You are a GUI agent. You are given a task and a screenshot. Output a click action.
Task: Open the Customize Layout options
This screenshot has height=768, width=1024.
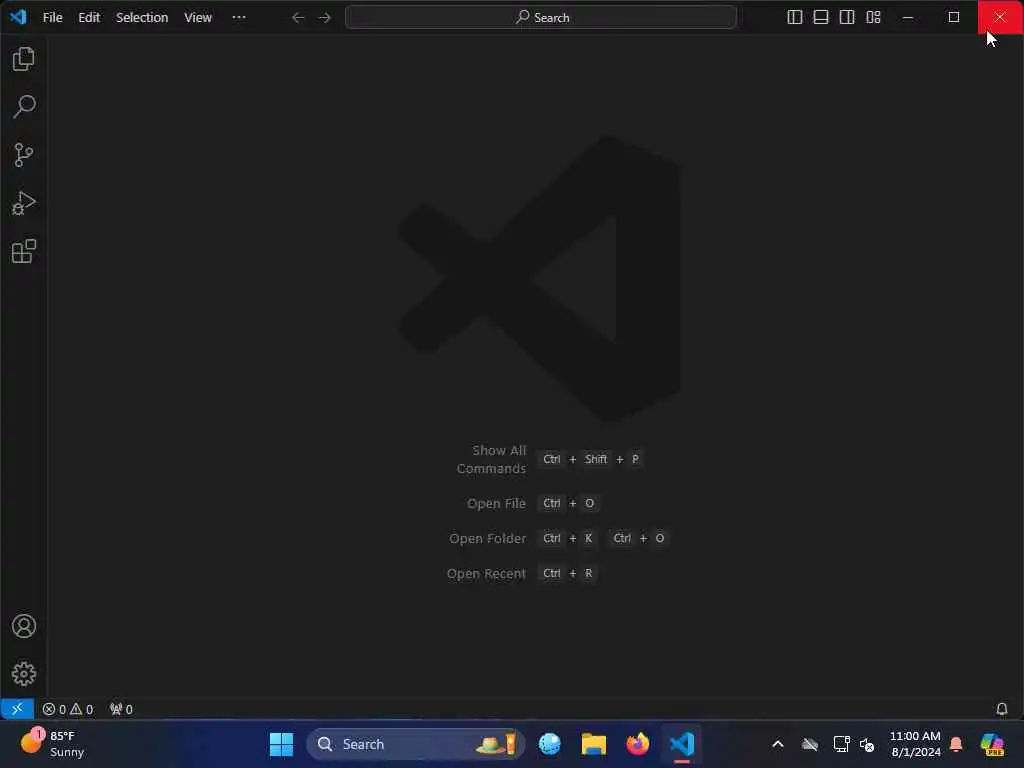(x=873, y=17)
